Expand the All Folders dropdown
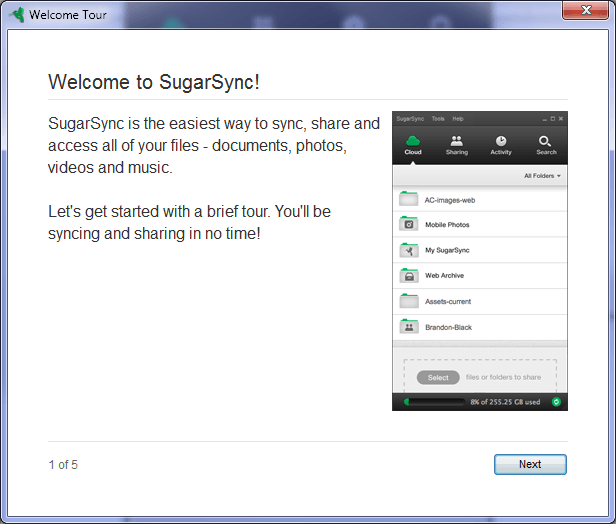 point(542,176)
